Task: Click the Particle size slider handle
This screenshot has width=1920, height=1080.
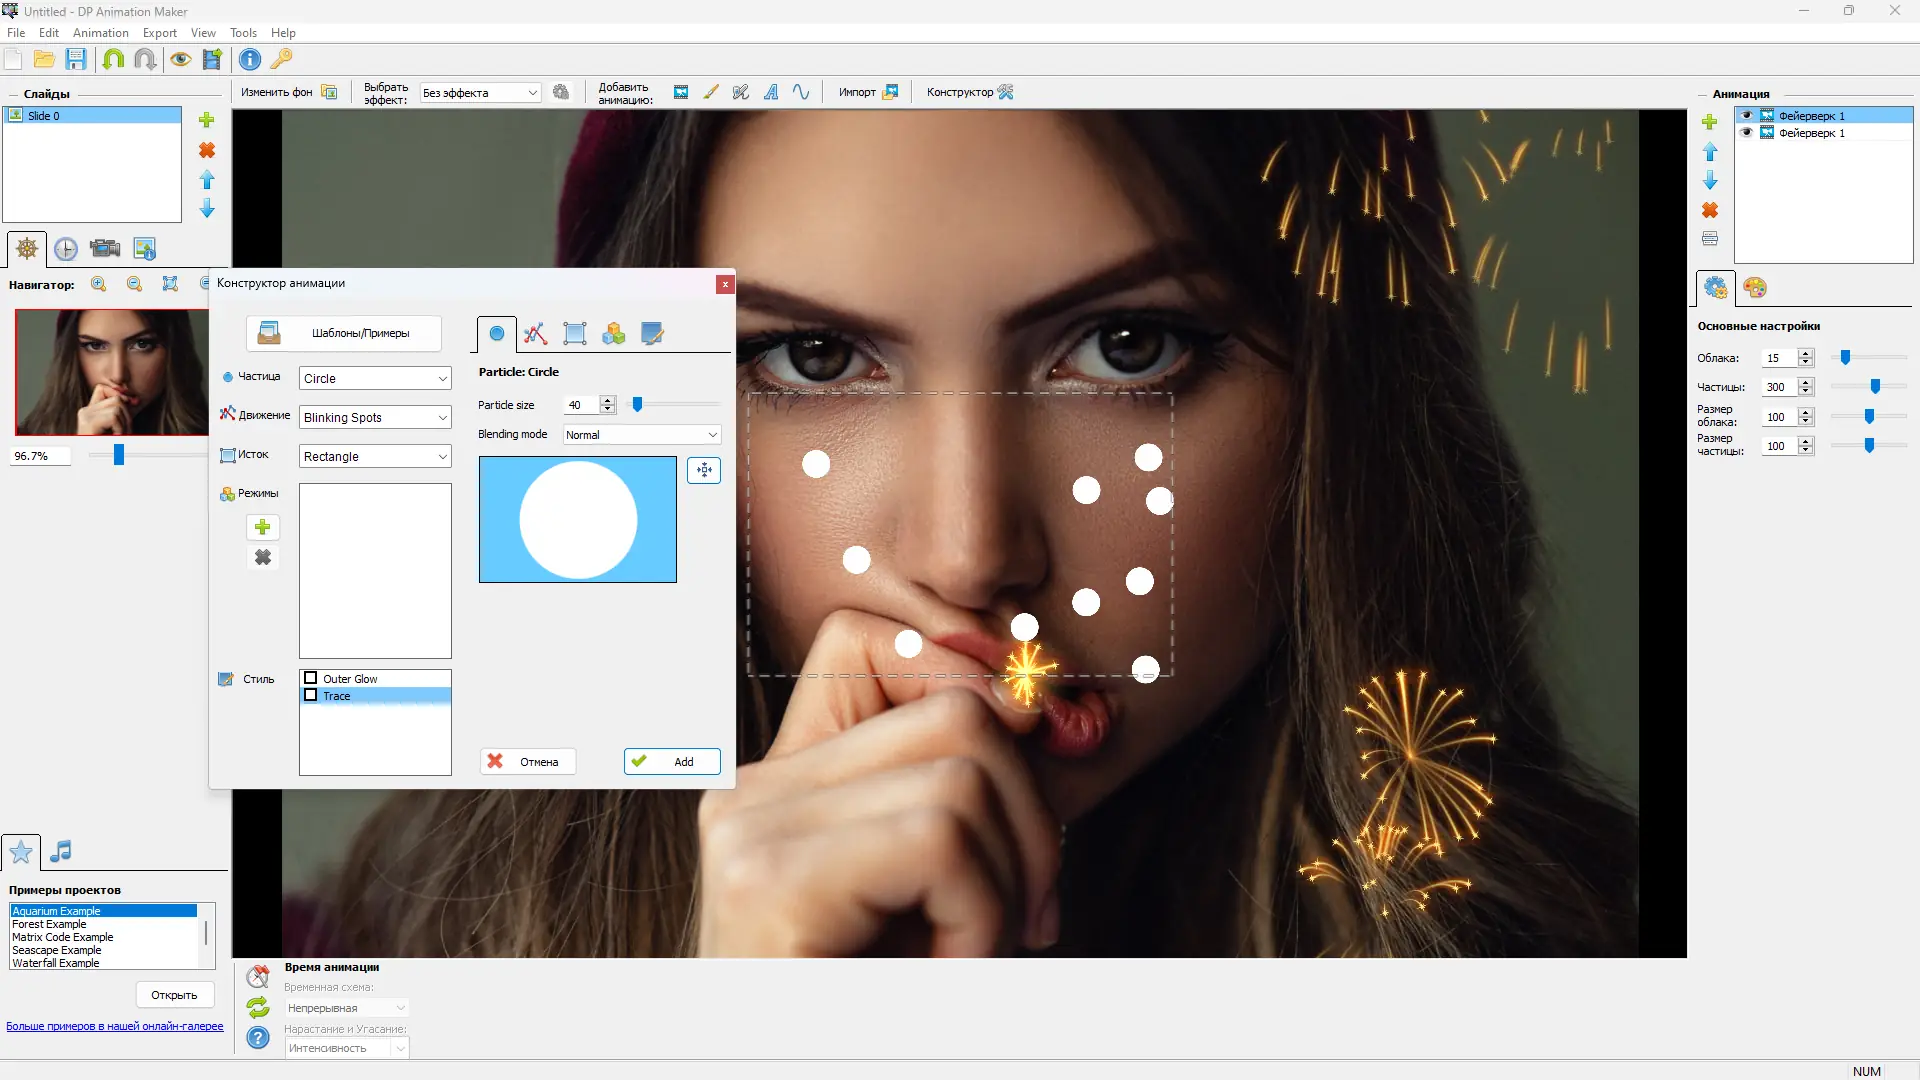Action: (x=637, y=405)
